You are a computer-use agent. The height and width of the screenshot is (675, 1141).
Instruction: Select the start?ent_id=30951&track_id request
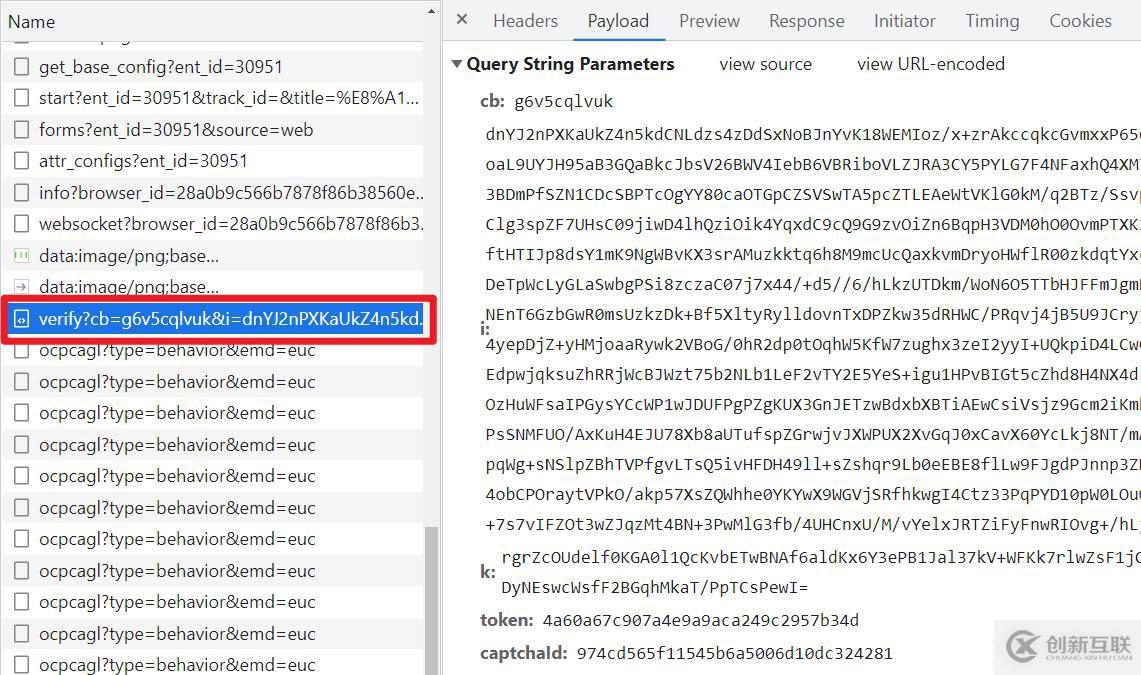[229, 97]
